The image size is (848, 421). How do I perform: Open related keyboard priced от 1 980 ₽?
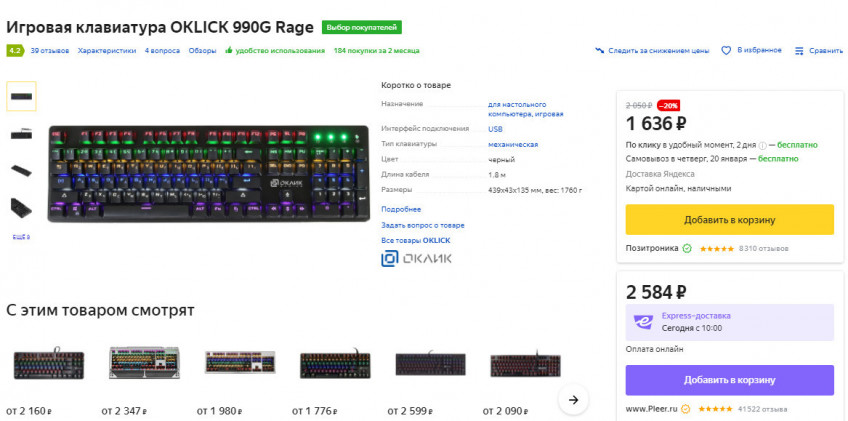[240, 362]
